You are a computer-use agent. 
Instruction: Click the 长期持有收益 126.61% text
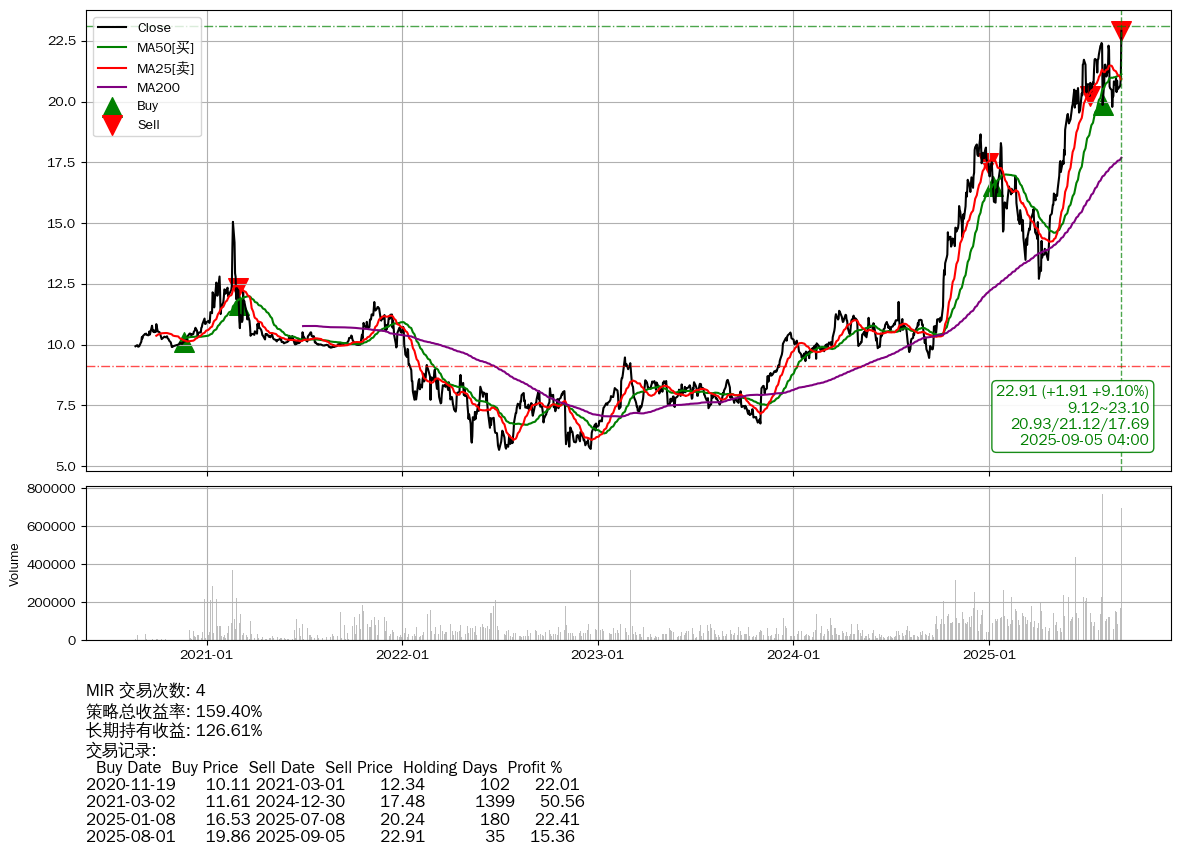coord(174,730)
